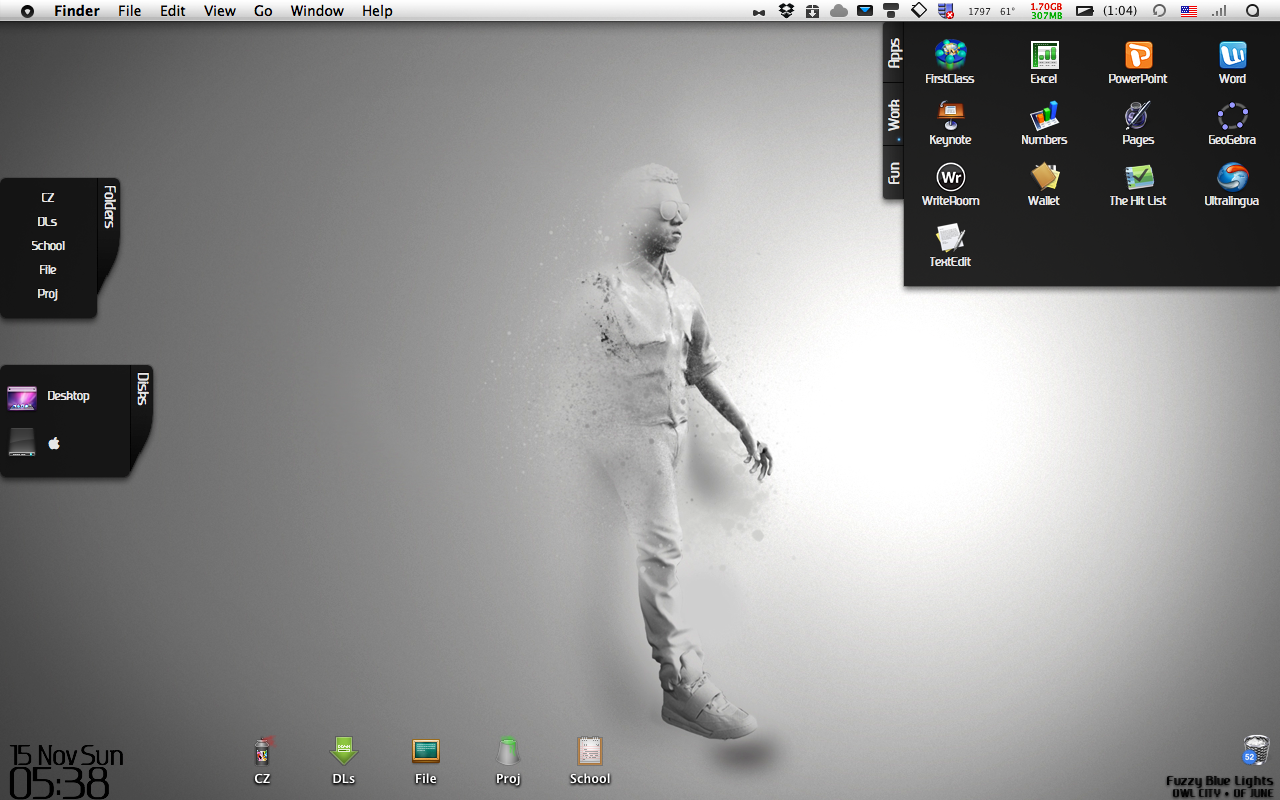Click the 05:38 desktop clock
Image resolution: width=1280 pixels, height=800 pixels.
pyautogui.click(x=59, y=784)
